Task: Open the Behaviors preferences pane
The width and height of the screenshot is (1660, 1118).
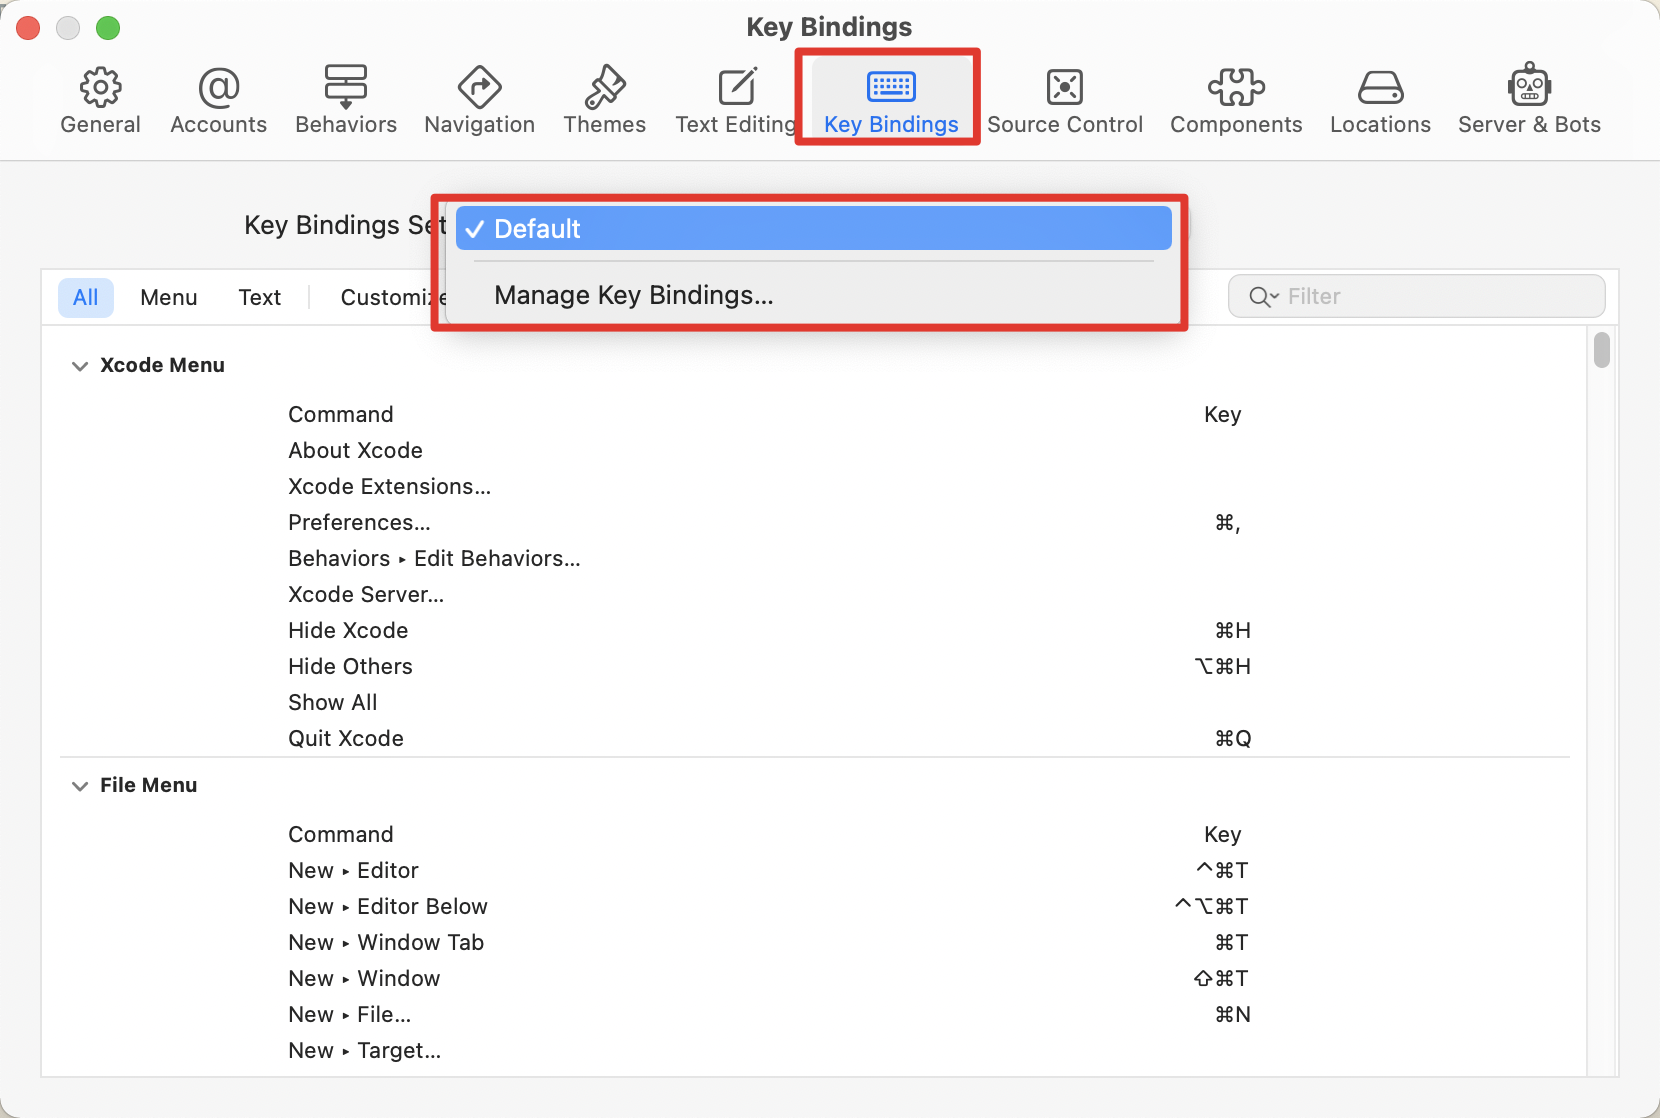Action: click(346, 100)
